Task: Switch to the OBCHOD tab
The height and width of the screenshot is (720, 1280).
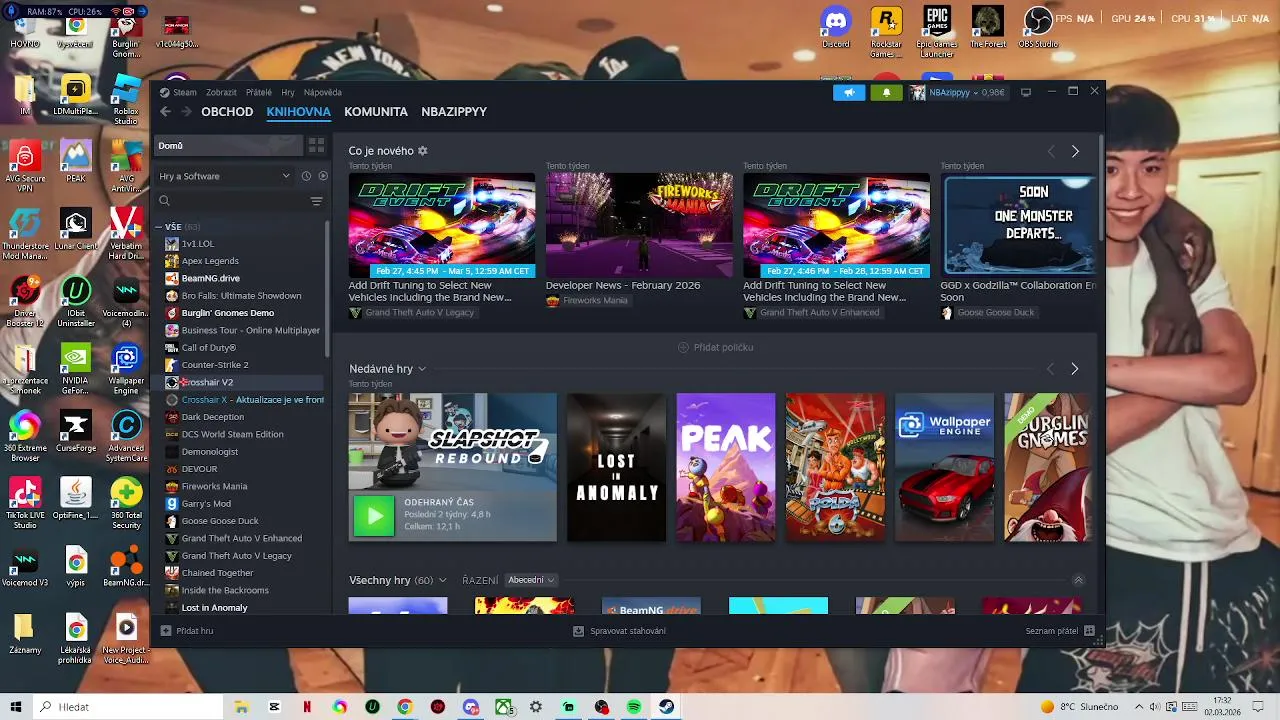Action: tap(227, 112)
